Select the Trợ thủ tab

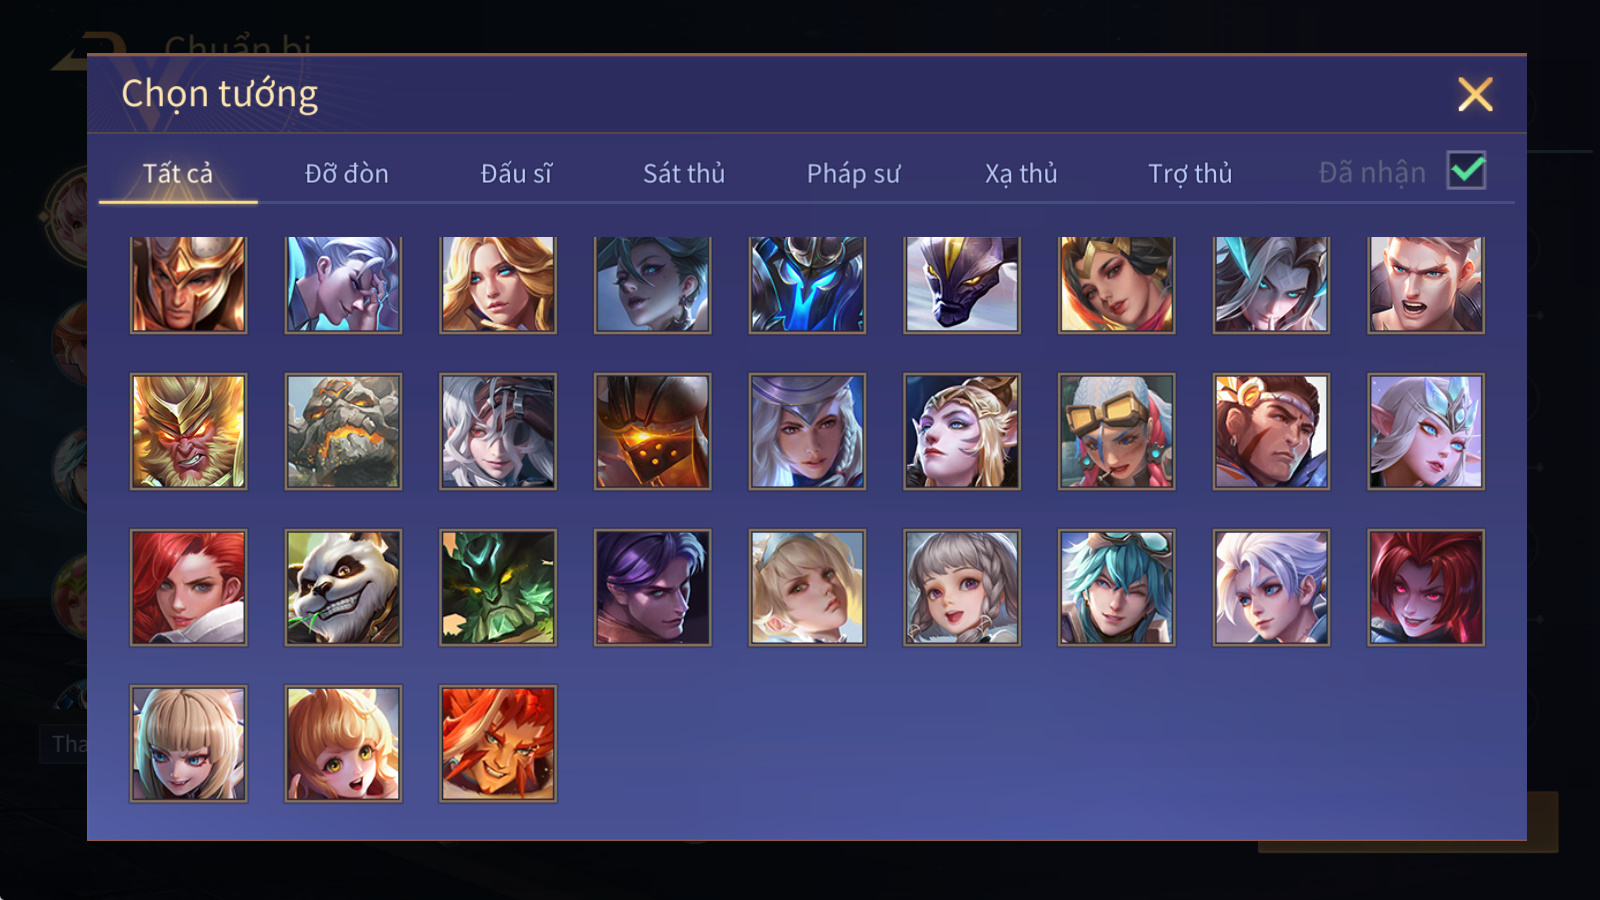pos(1190,173)
